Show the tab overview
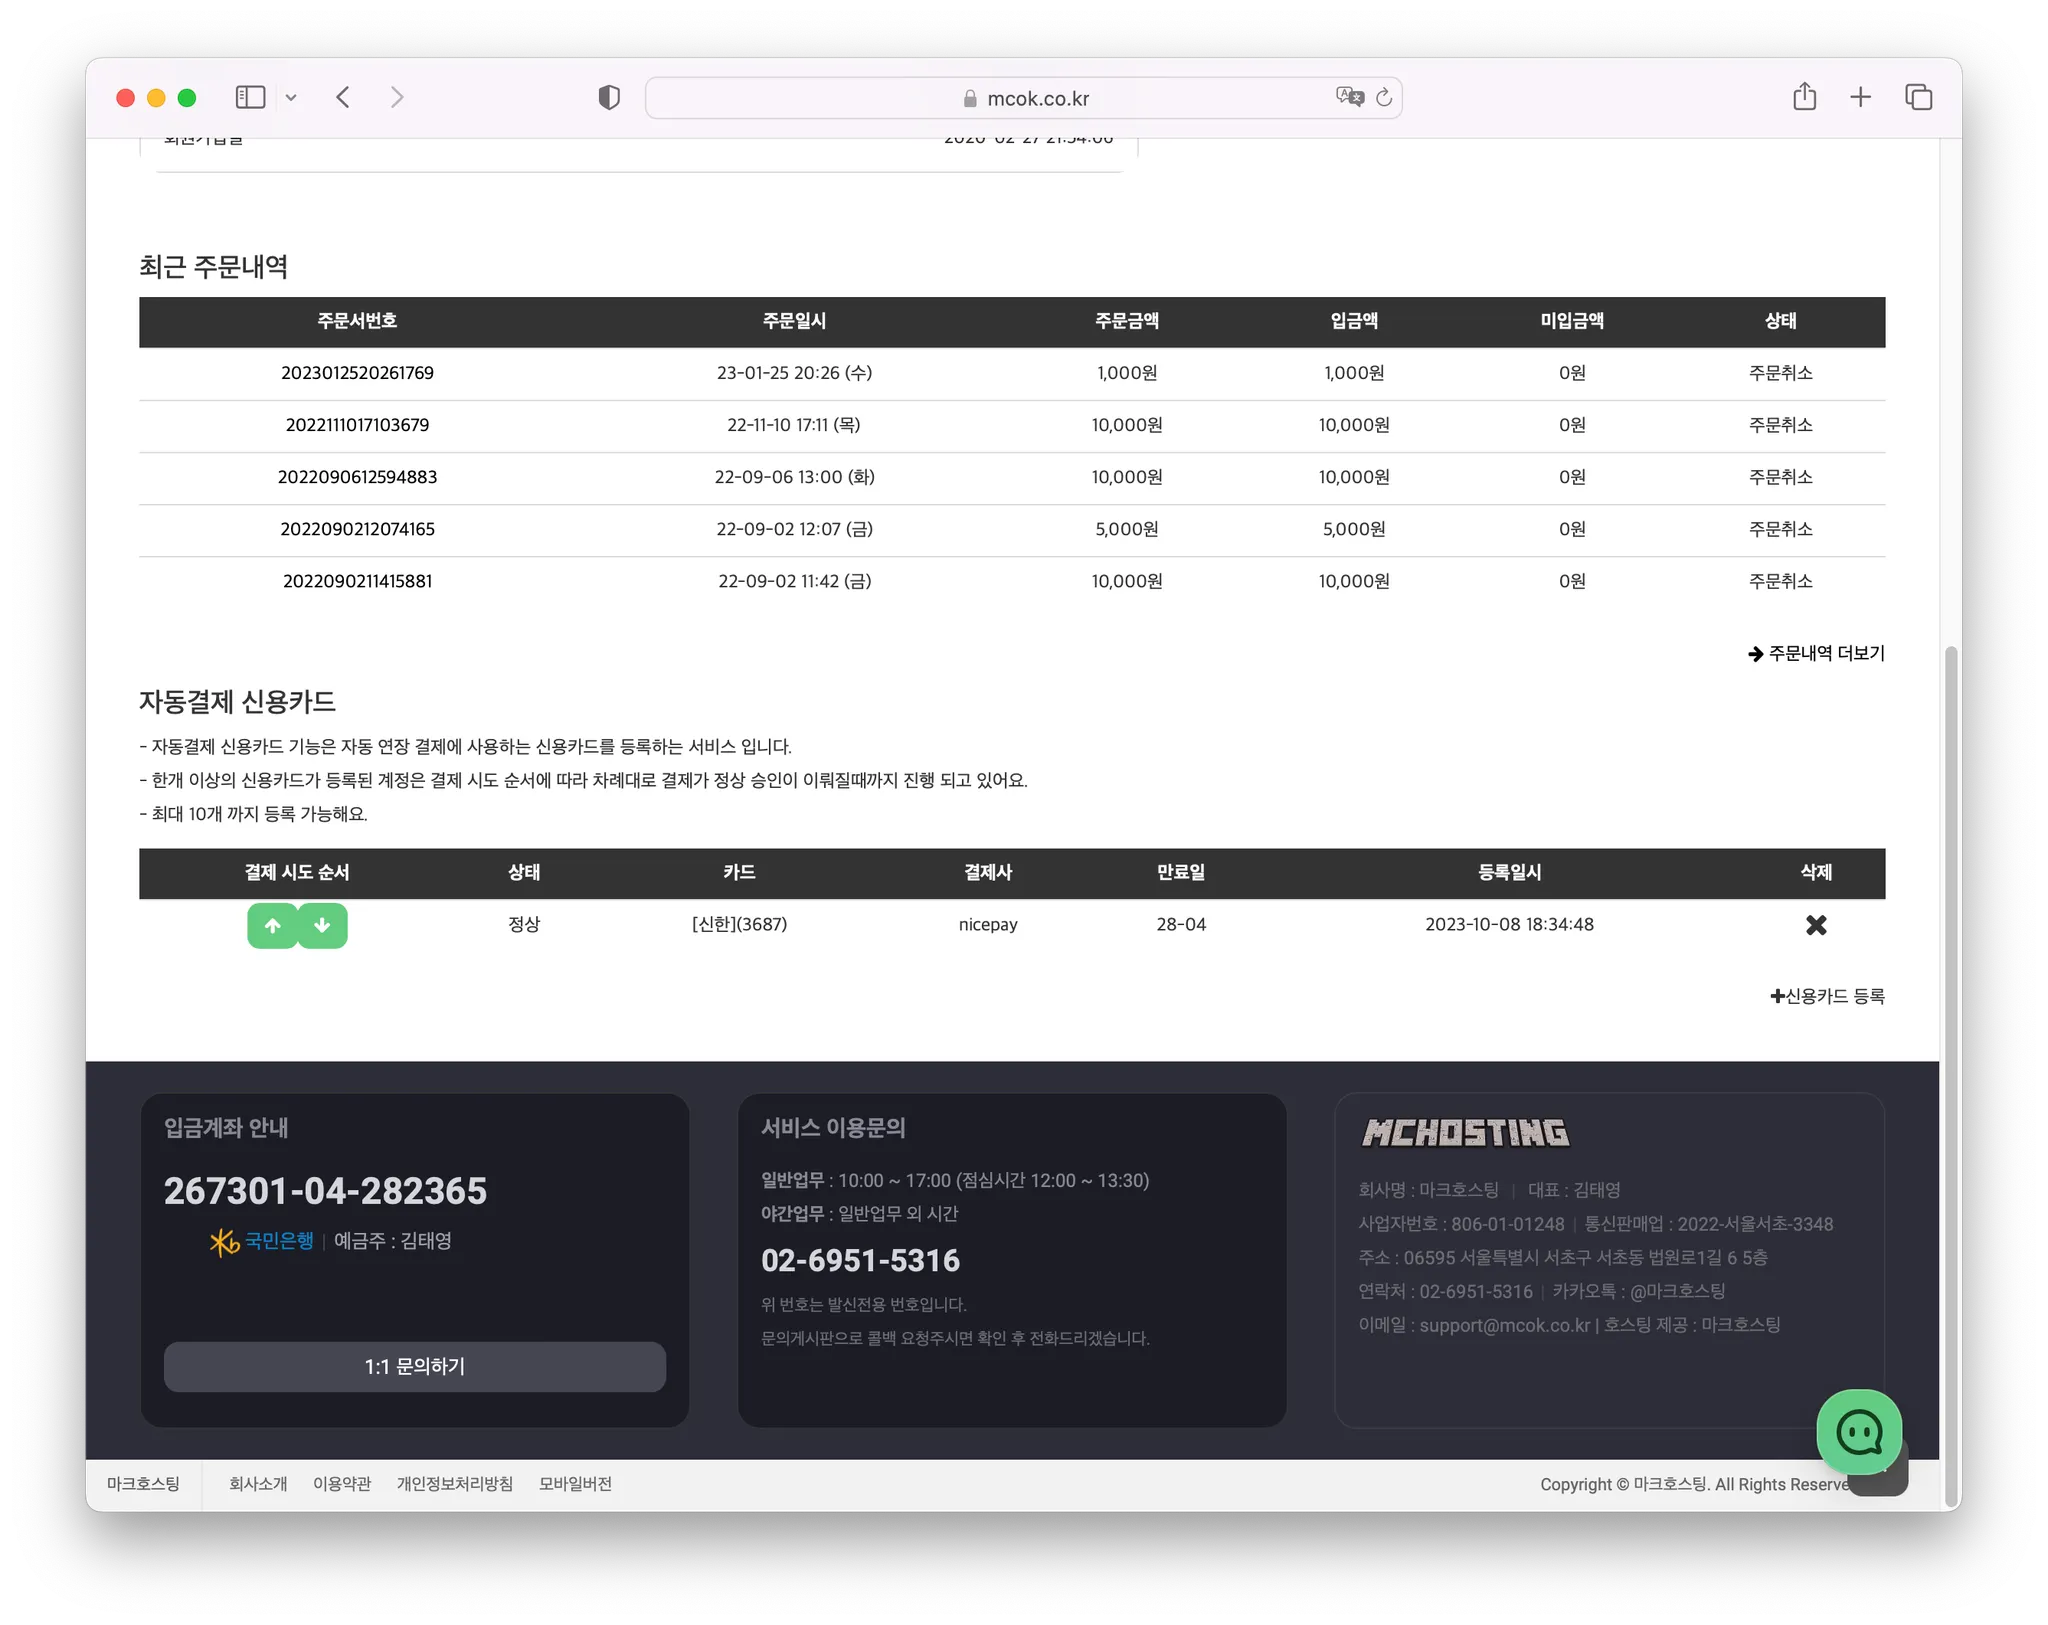 pos(1918,97)
